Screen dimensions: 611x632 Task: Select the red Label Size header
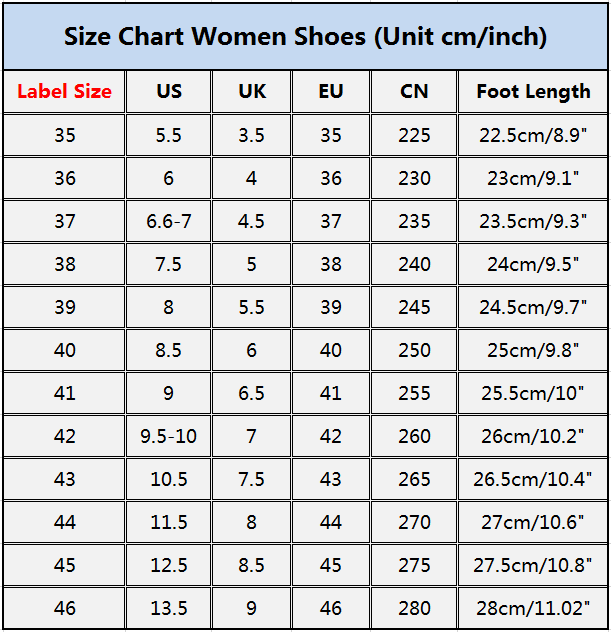(64, 92)
